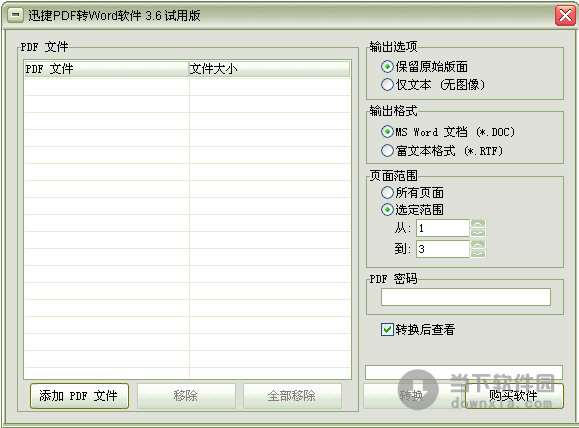
Task: Click the 全部移除 button
Action: point(292,396)
